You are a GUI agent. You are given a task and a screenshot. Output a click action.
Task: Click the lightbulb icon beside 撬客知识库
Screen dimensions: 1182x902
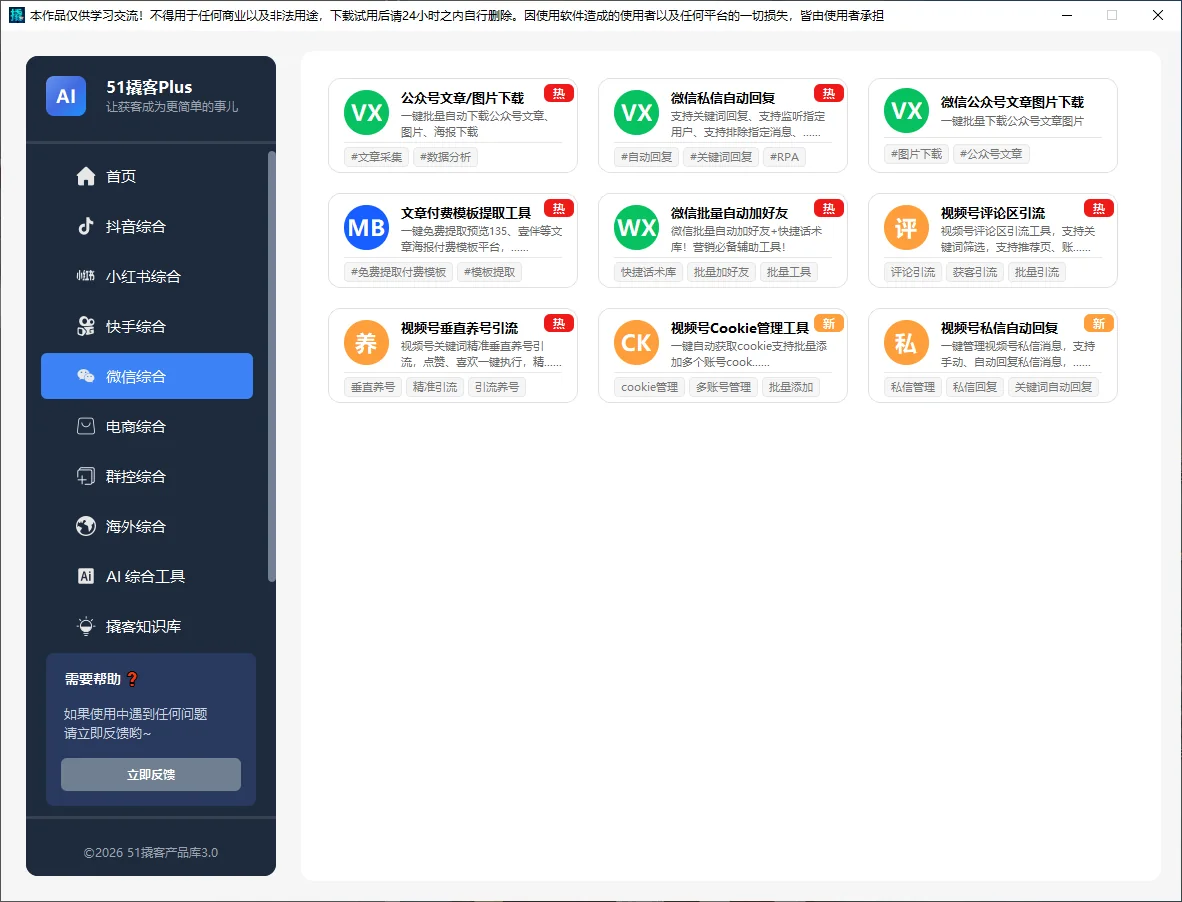tap(86, 626)
